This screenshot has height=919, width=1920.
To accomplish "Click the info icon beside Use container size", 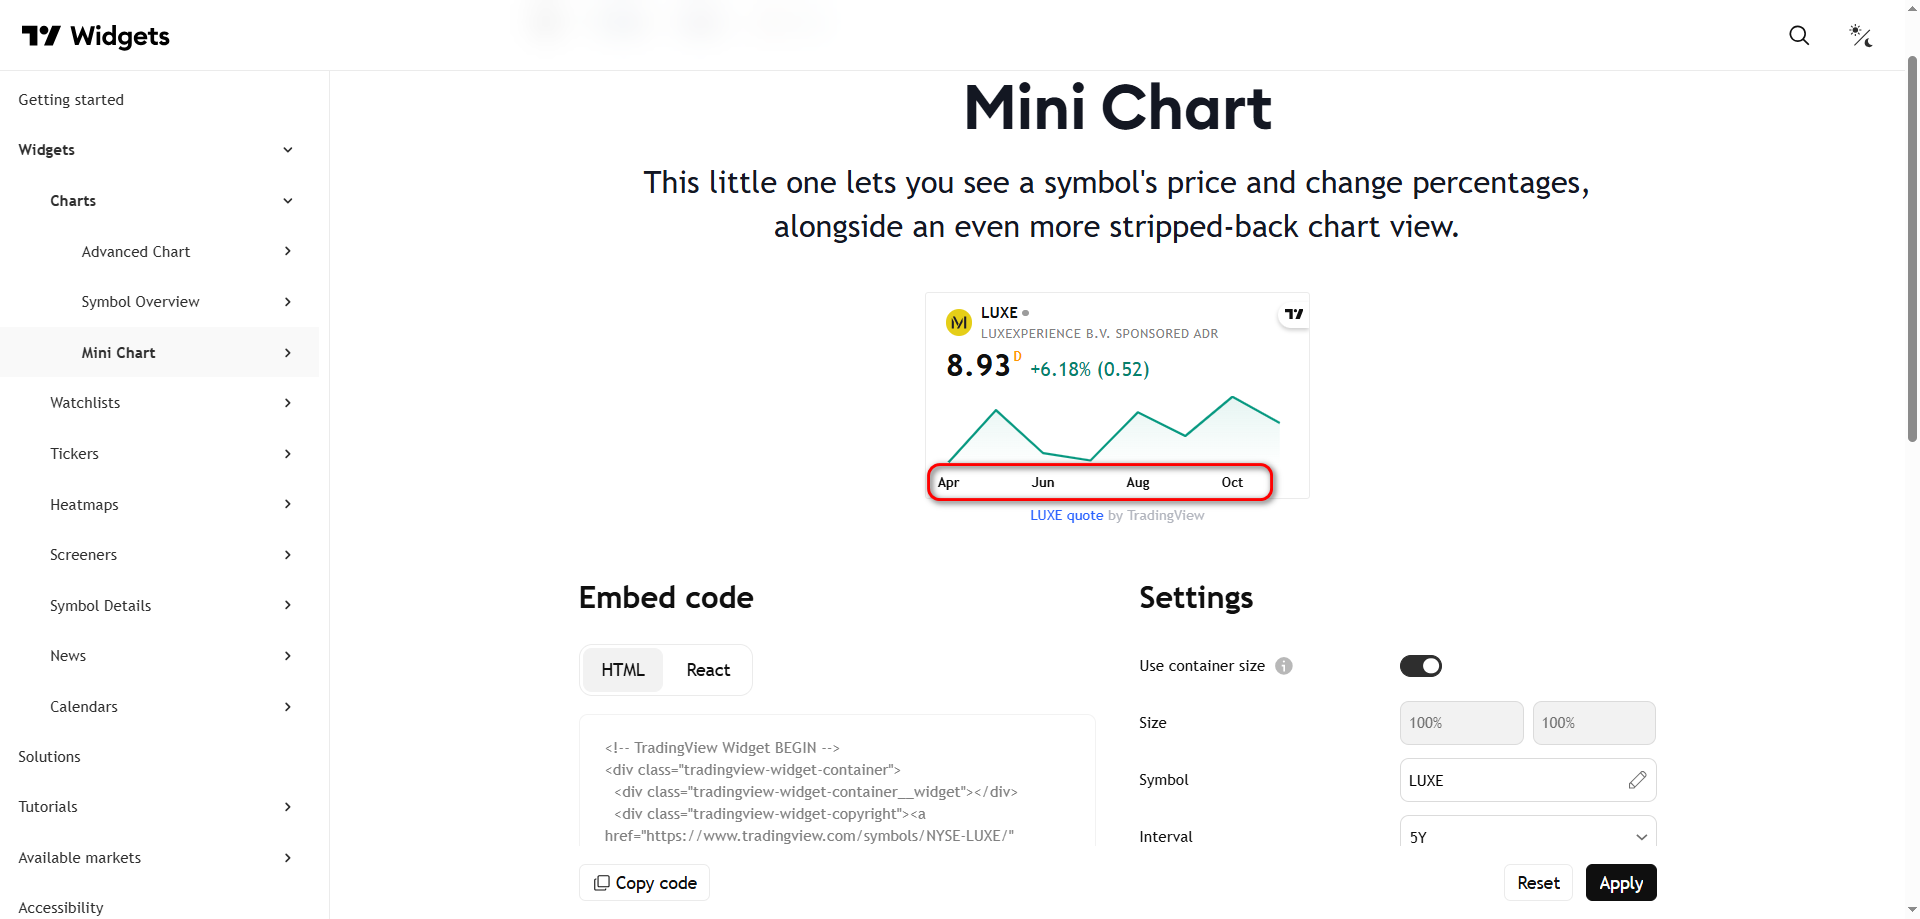I will 1284,666.
